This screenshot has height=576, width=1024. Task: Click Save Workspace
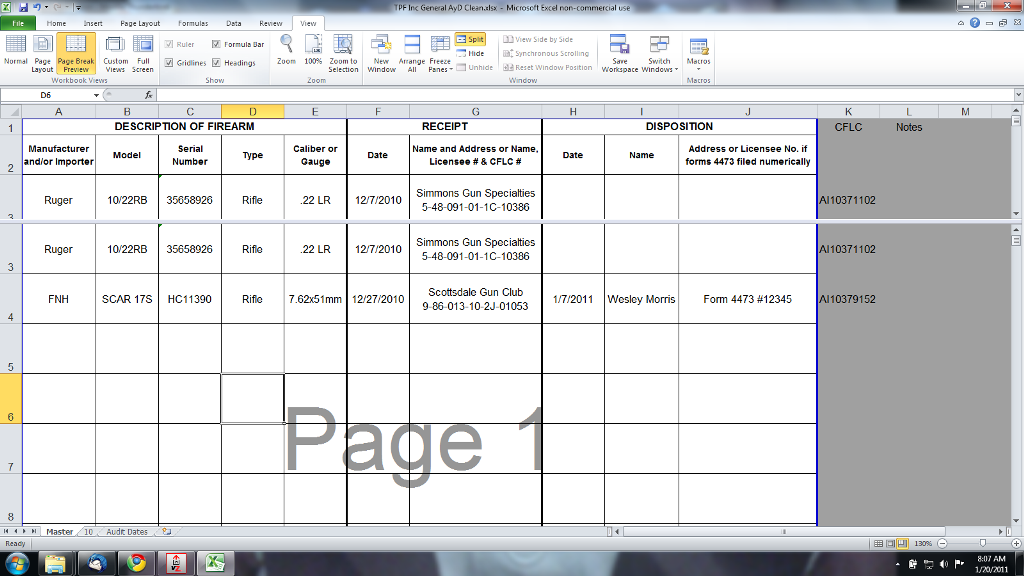pos(620,54)
